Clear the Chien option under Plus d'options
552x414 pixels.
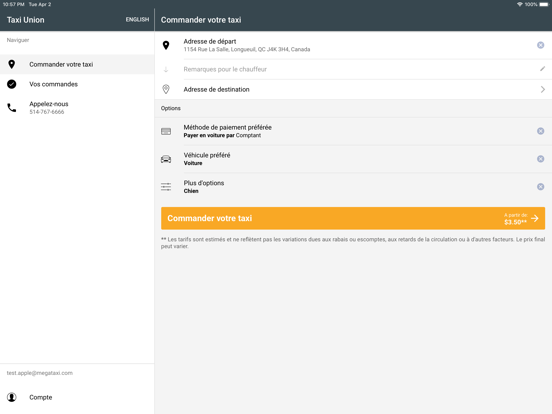click(540, 187)
